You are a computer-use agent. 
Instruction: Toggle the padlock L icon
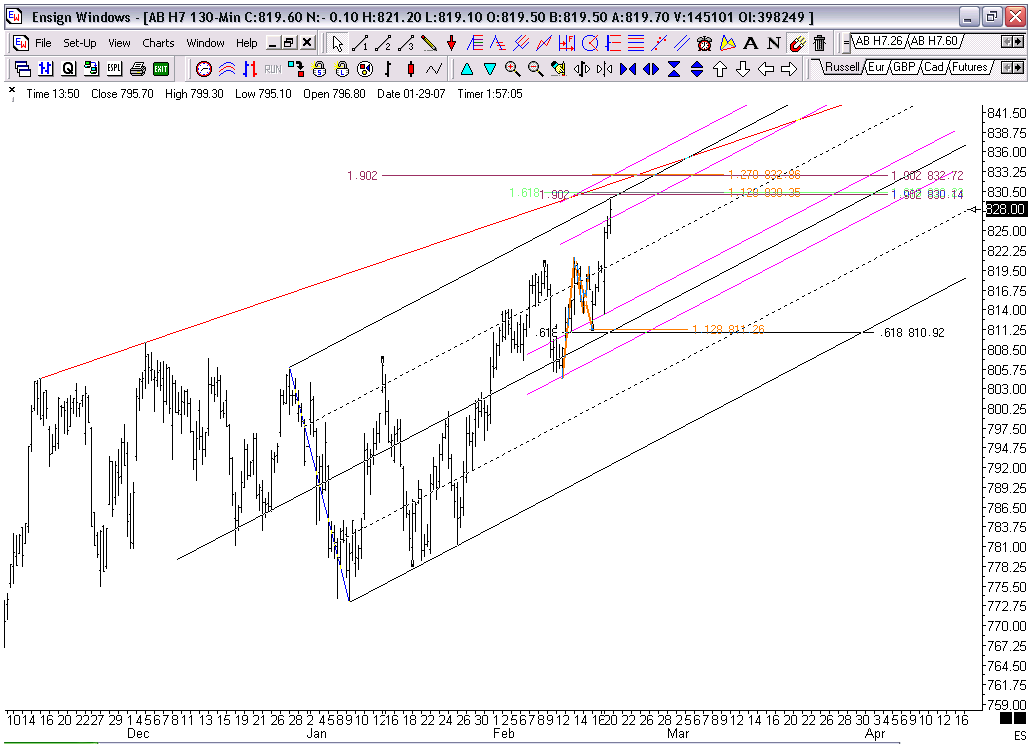coord(342,68)
